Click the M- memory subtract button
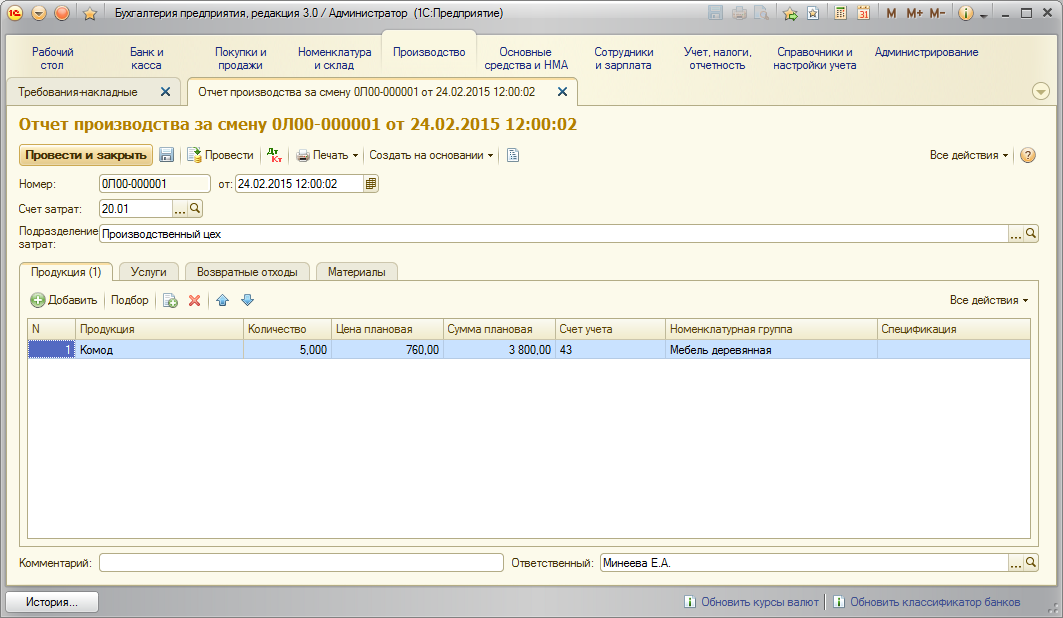Screen dimensions: 1063x618 937,13
